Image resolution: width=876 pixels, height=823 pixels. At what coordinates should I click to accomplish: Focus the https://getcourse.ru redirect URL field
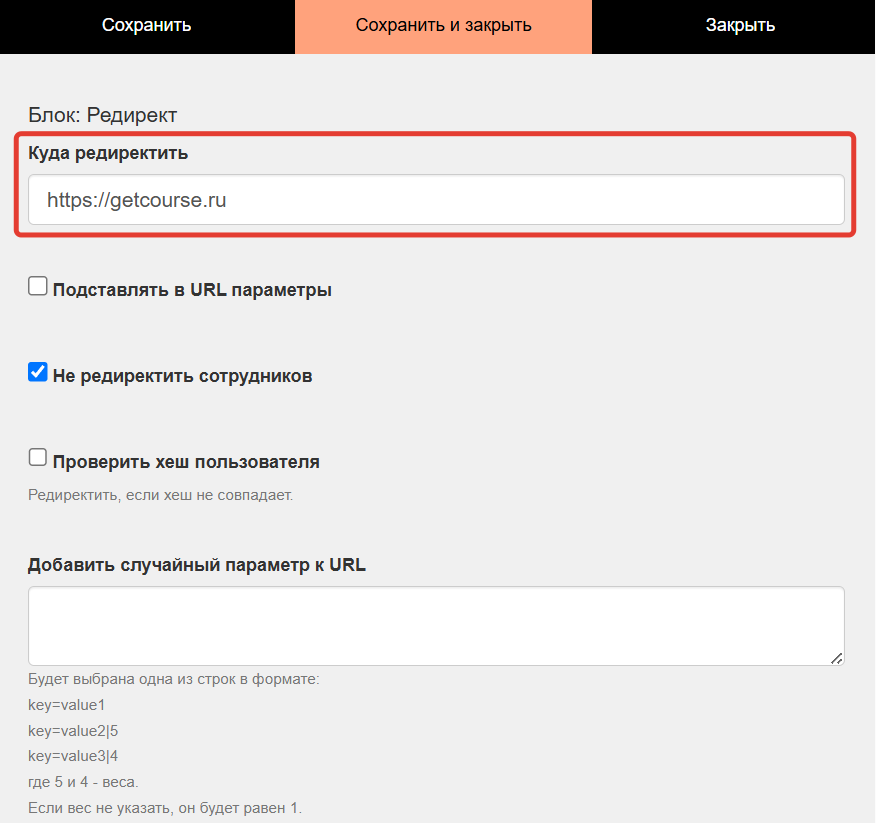436,199
